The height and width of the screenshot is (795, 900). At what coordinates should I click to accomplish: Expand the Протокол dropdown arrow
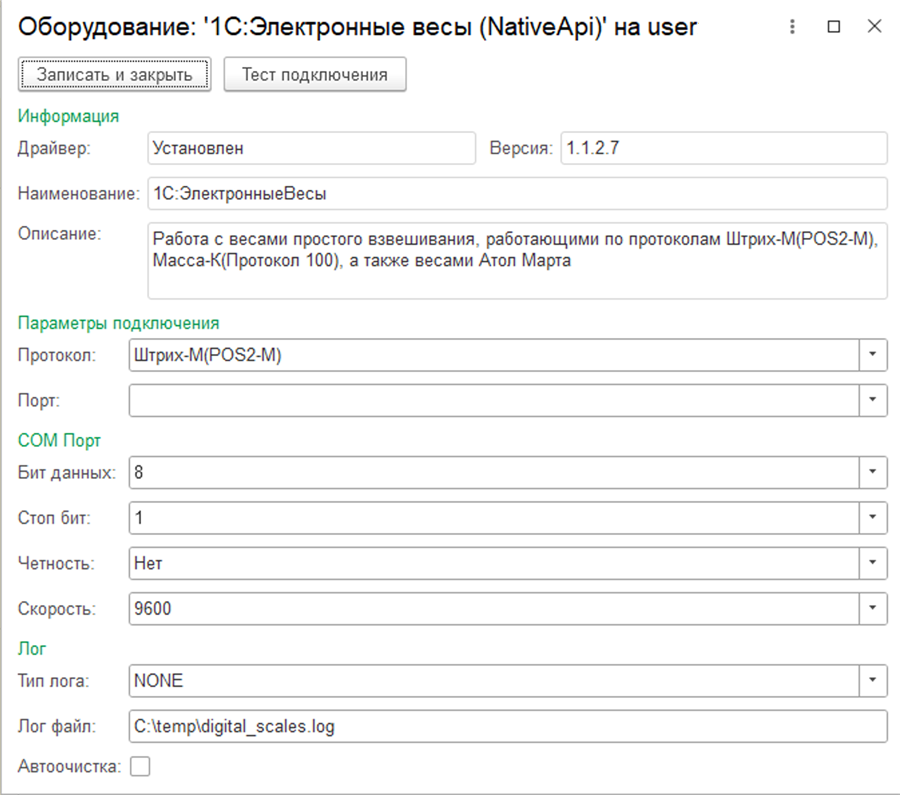[872, 355]
